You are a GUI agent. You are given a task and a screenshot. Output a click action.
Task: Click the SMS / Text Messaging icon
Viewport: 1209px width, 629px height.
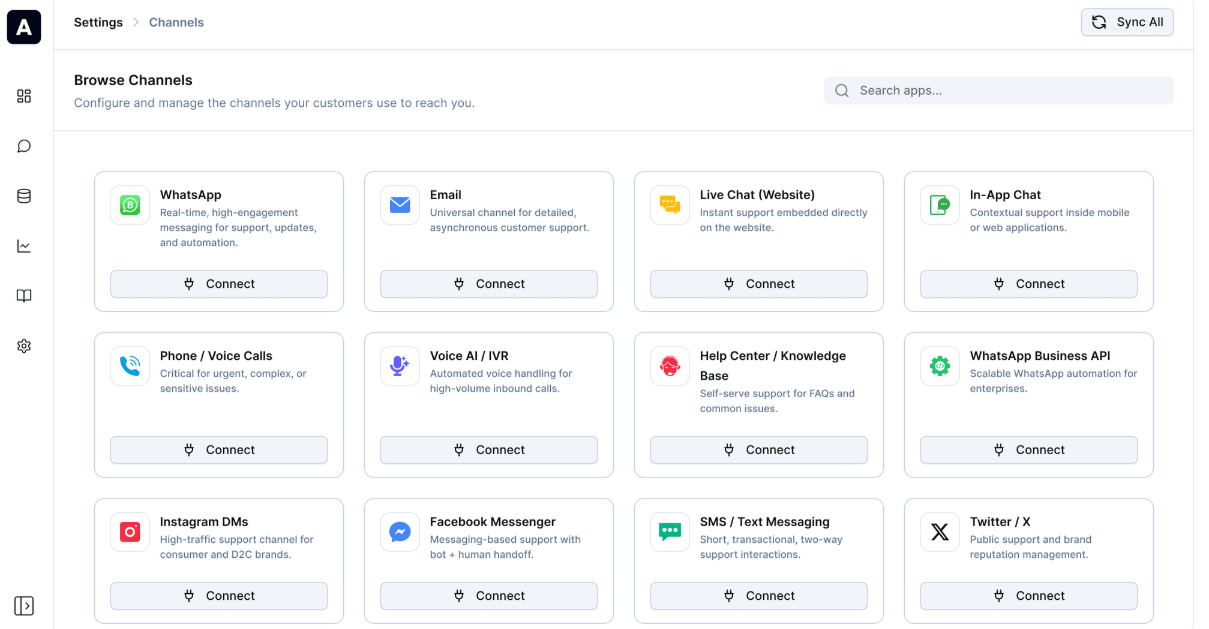pyautogui.click(x=670, y=532)
